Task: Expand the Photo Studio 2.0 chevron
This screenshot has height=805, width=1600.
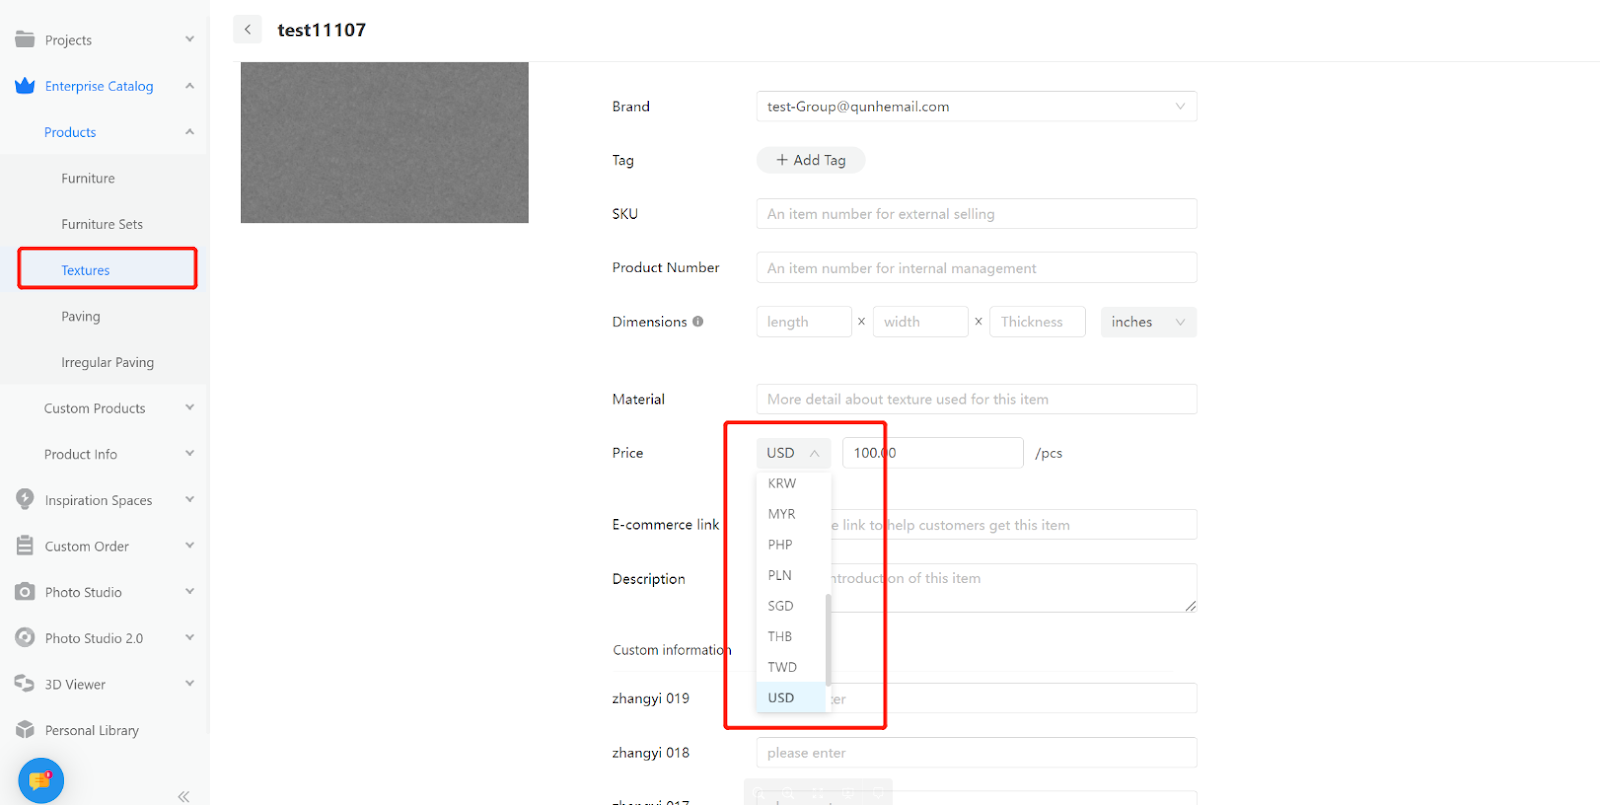Action: pyautogui.click(x=190, y=638)
